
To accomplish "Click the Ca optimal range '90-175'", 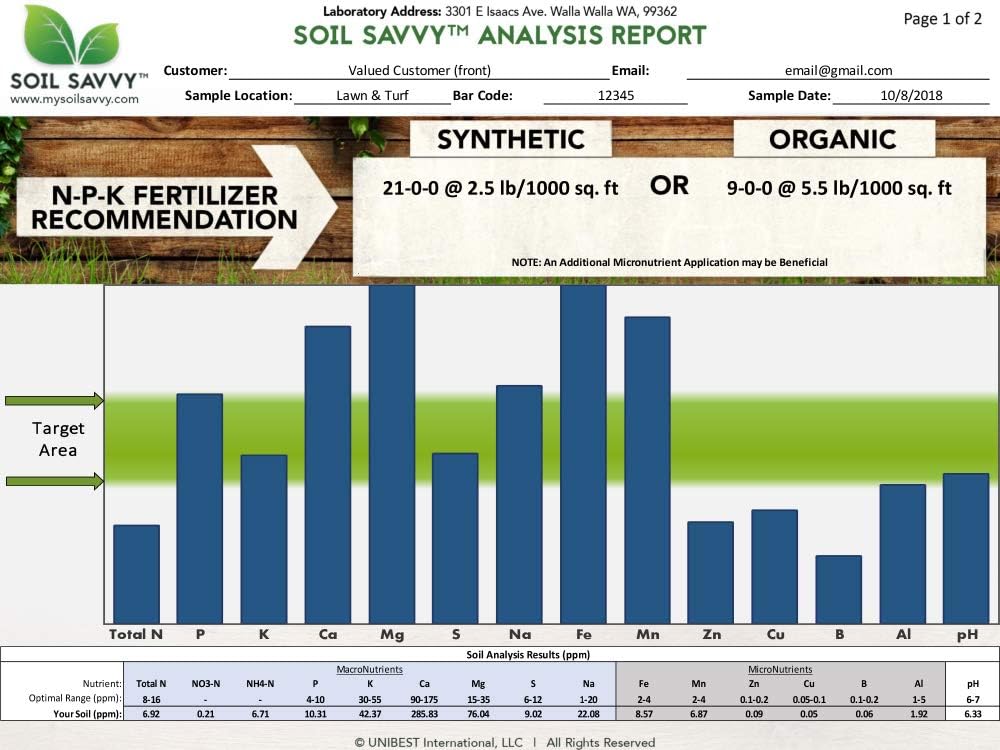I will (424, 700).
